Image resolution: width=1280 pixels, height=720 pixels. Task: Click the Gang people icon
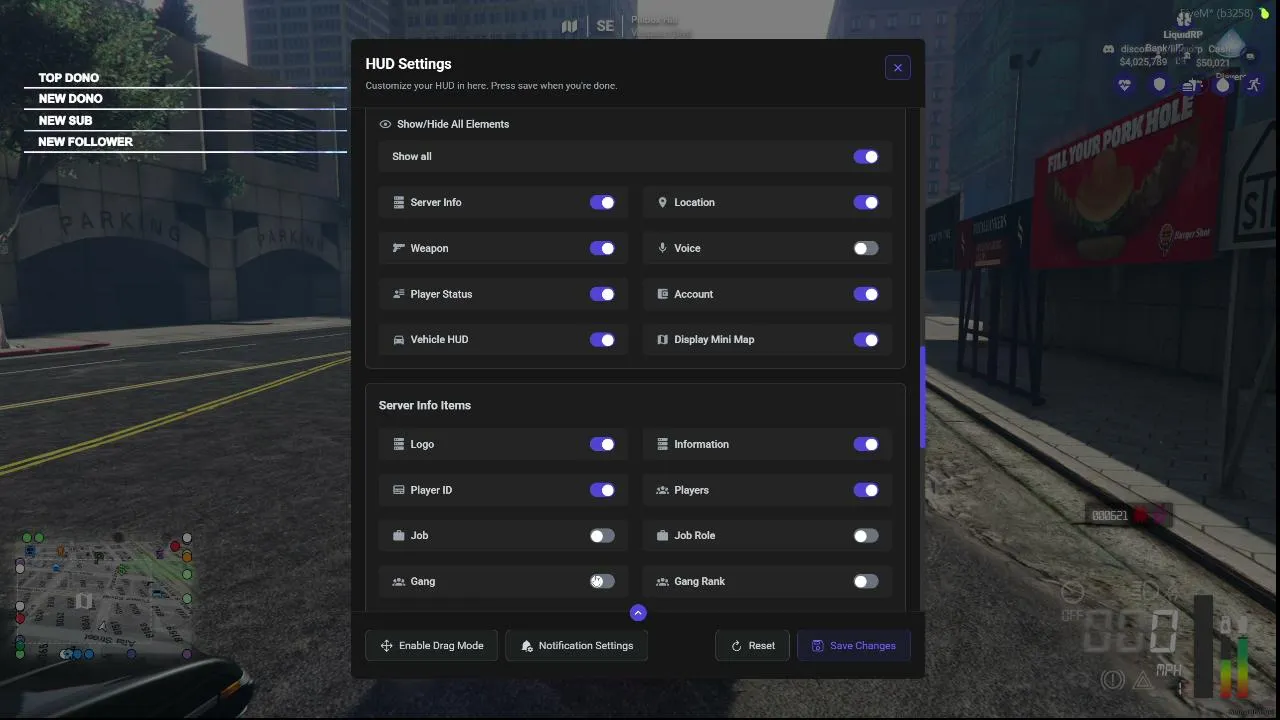click(x=399, y=581)
